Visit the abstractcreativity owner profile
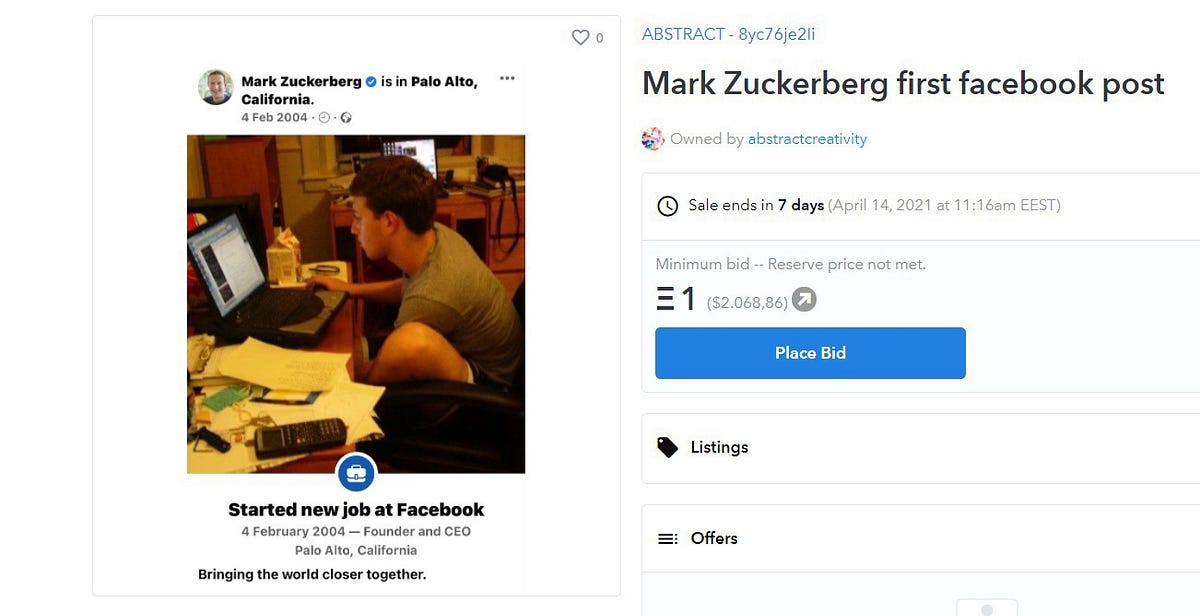1200x616 pixels. point(808,139)
